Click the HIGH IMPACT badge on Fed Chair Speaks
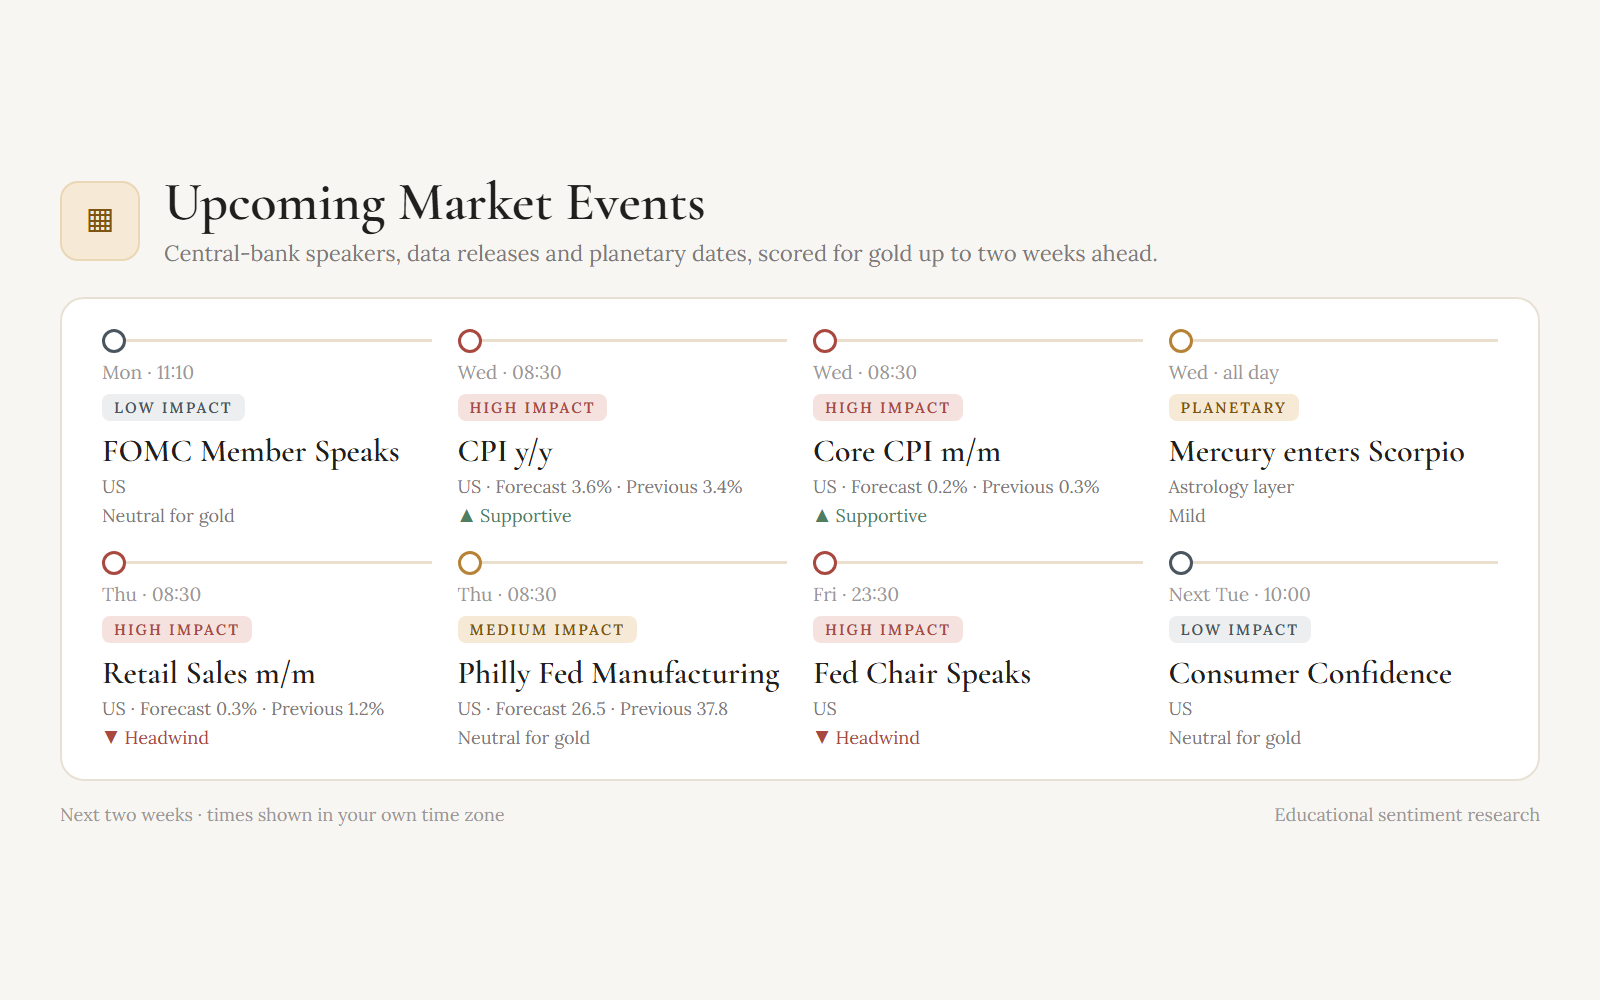 pos(888,630)
